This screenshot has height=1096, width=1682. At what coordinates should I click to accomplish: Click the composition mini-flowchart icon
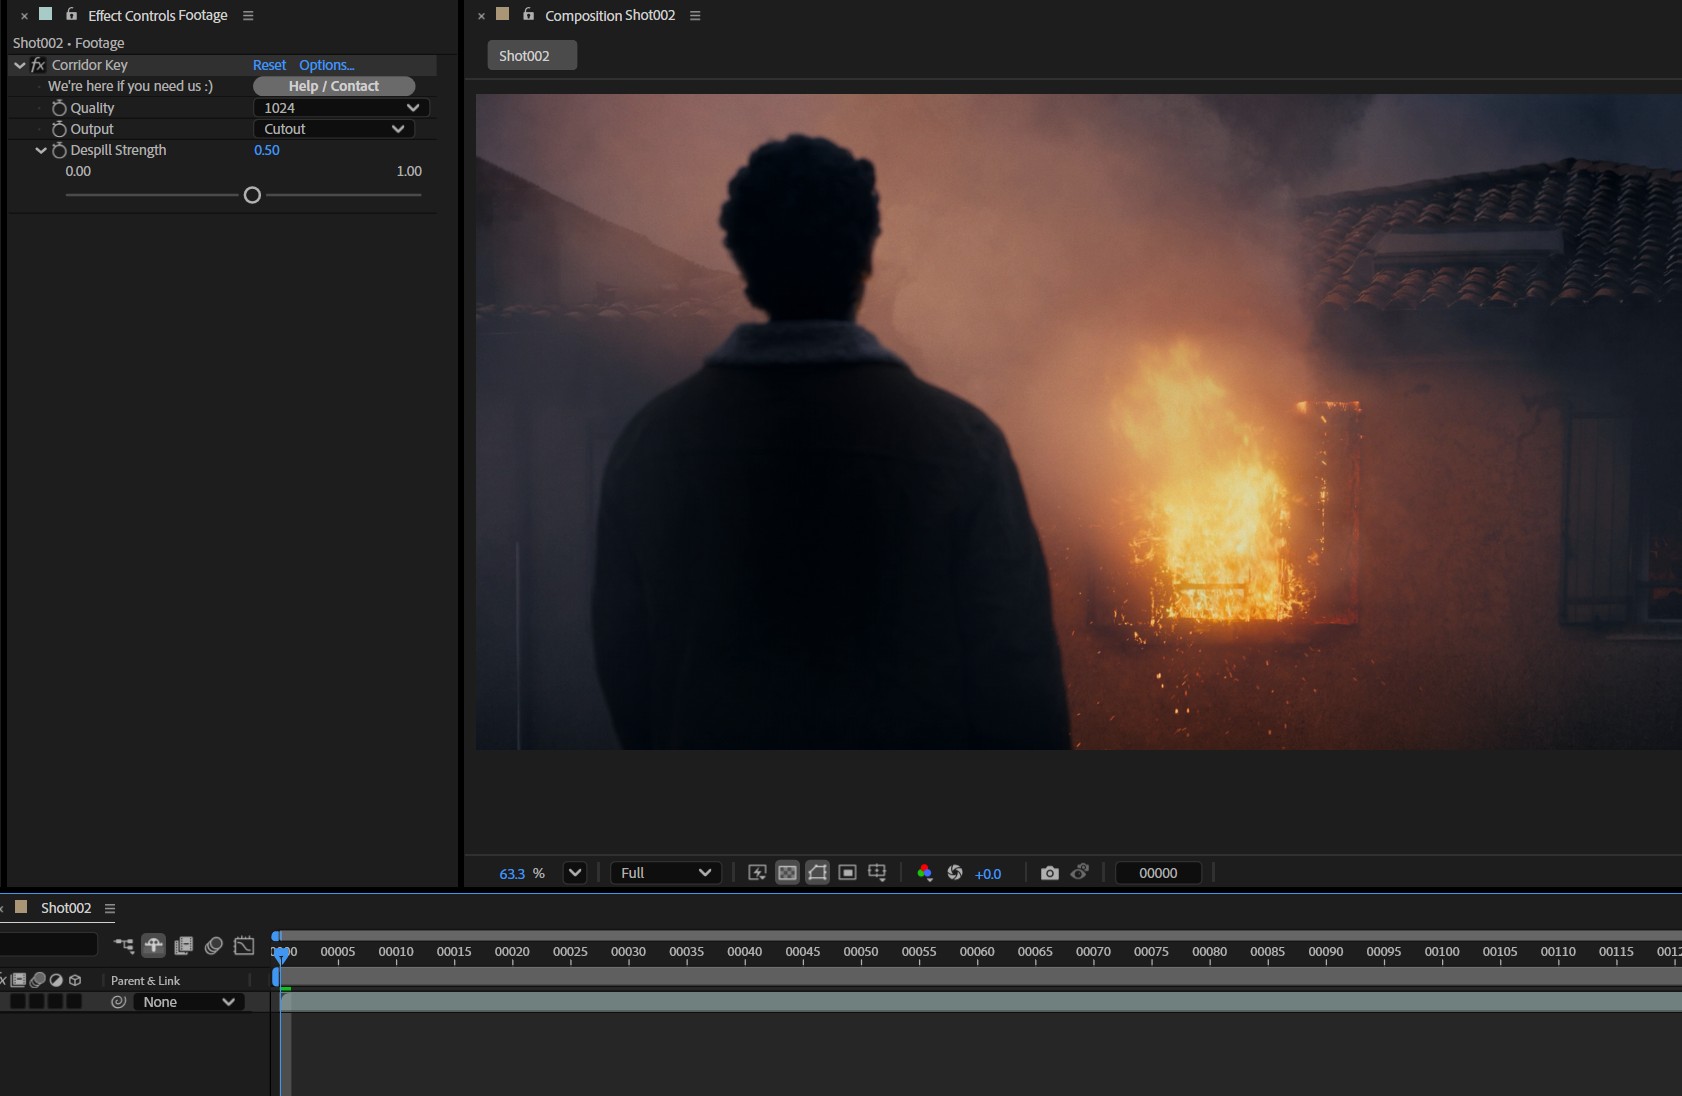(124, 946)
